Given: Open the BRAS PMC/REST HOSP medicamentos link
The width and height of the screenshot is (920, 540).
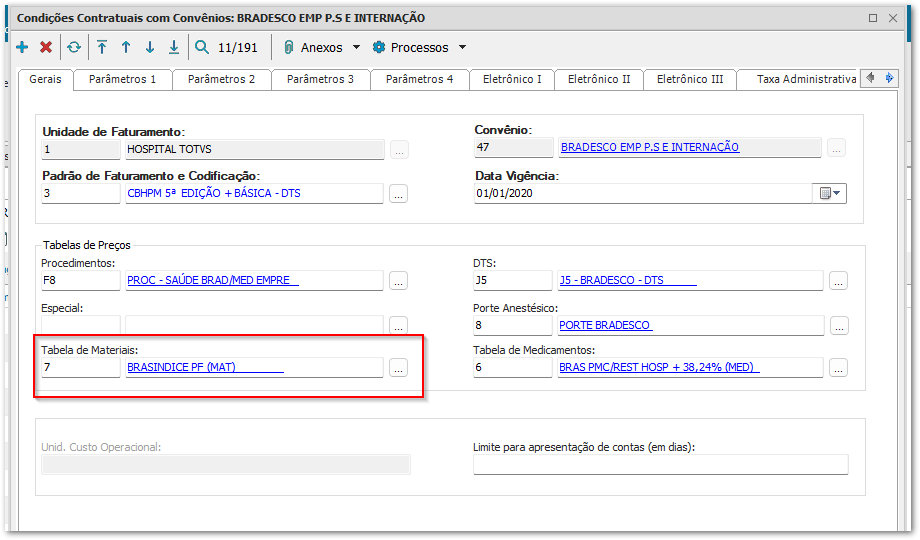Looking at the screenshot, I should click(x=659, y=367).
